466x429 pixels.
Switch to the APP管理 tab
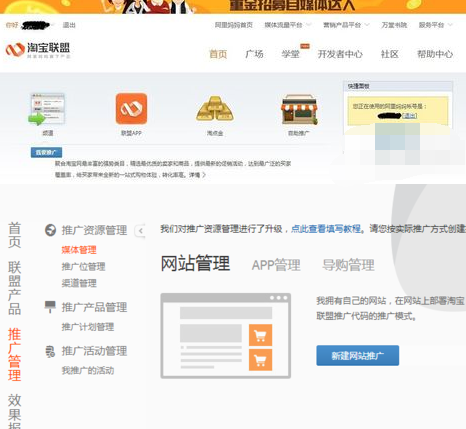(276, 265)
